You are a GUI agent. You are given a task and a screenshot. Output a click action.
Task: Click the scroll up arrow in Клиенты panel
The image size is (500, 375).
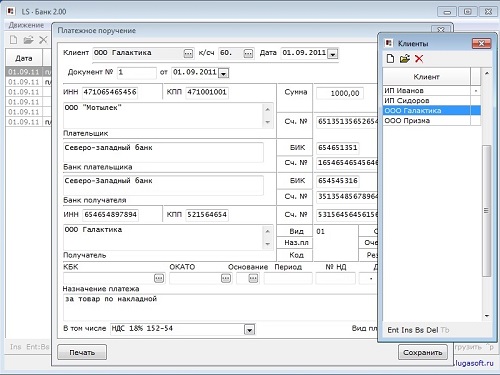pyautogui.click(x=487, y=73)
